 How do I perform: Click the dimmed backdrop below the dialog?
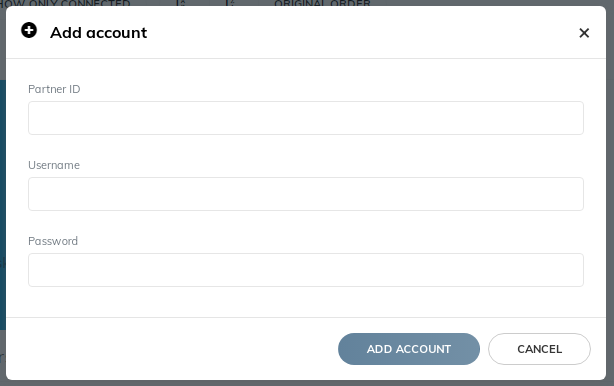pyautogui.click(x=307, y=383)
